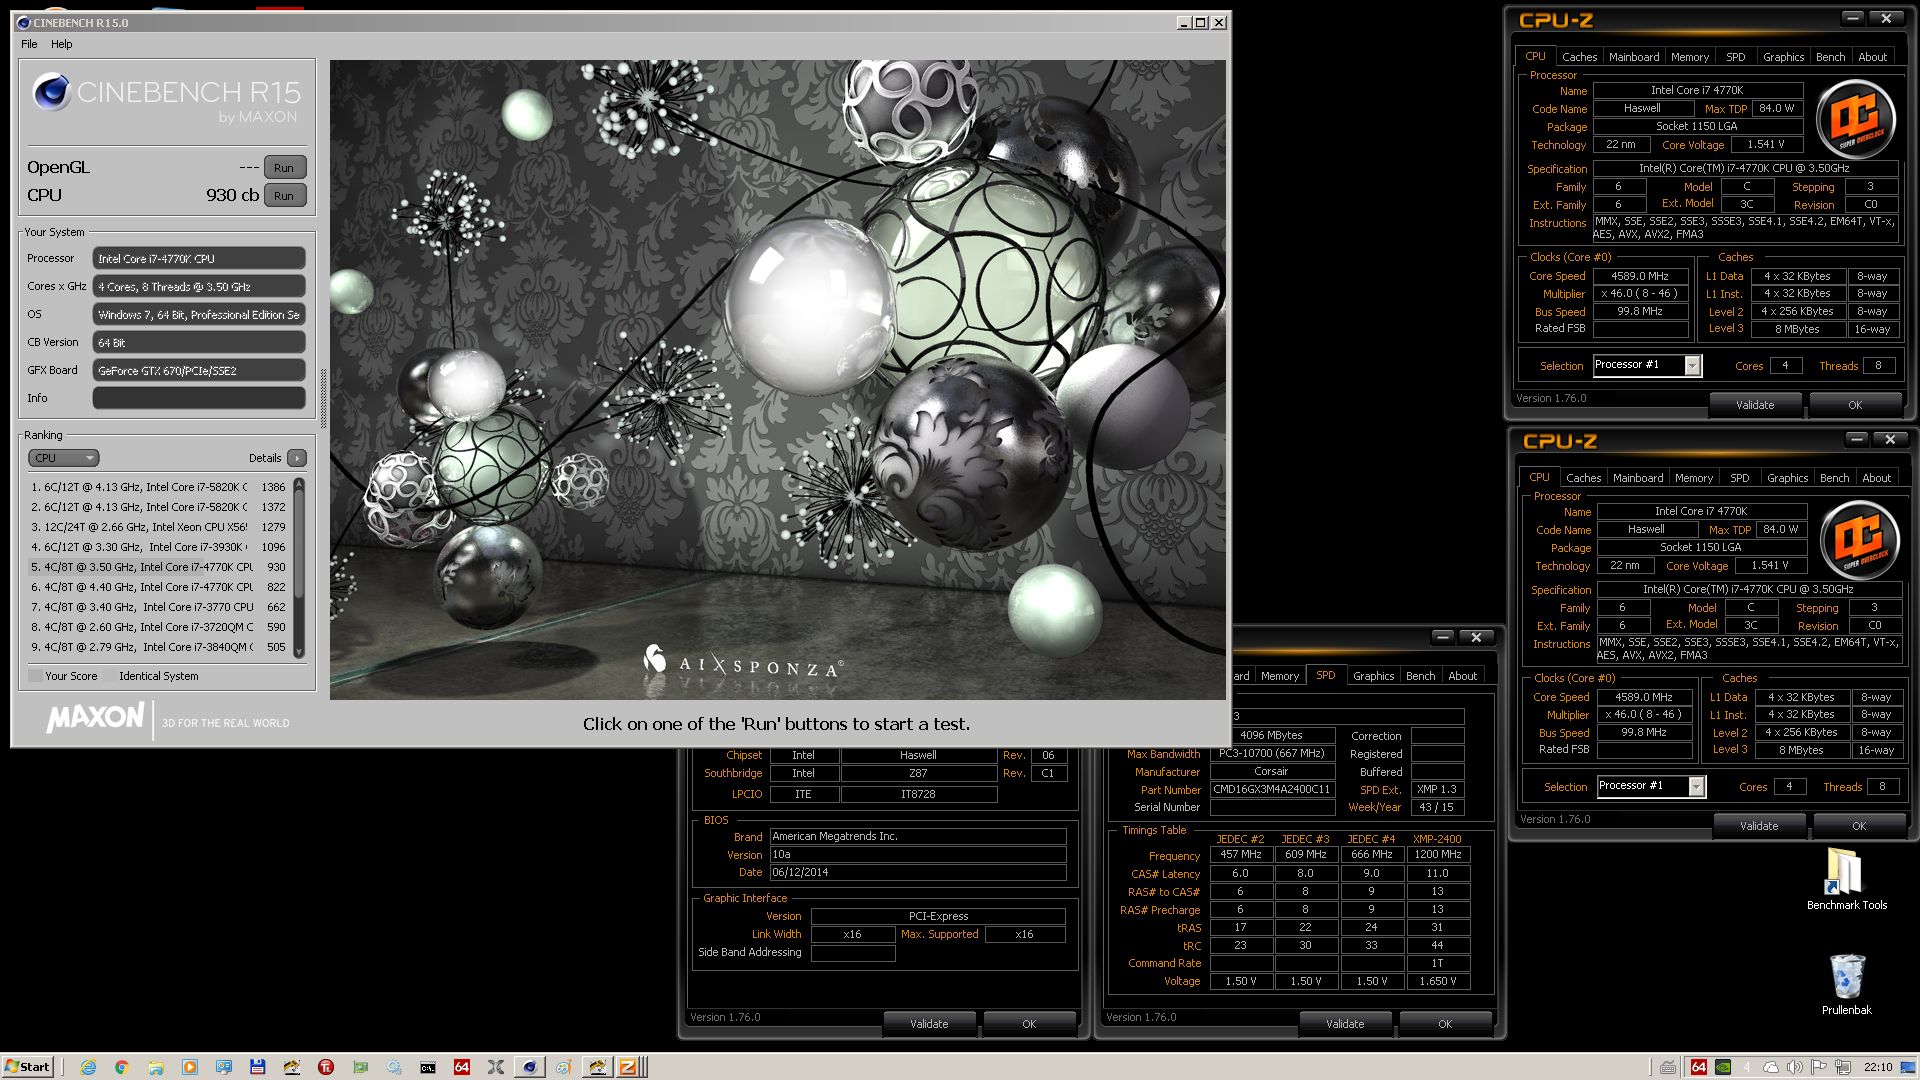1920x1080 pixels.
Task: Click the green graphics card taskbar icon
Action: [x=359, y=1067]
